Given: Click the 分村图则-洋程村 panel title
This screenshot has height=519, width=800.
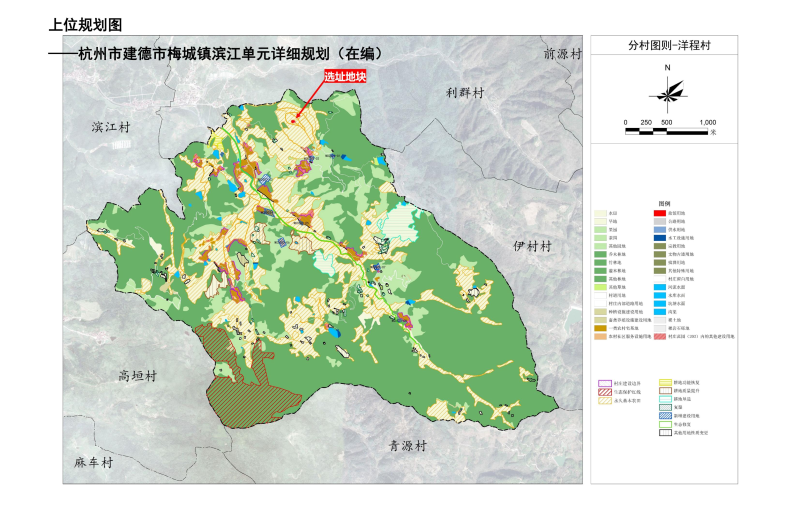Looking at the screenshot, I should [x=665, y=45].
